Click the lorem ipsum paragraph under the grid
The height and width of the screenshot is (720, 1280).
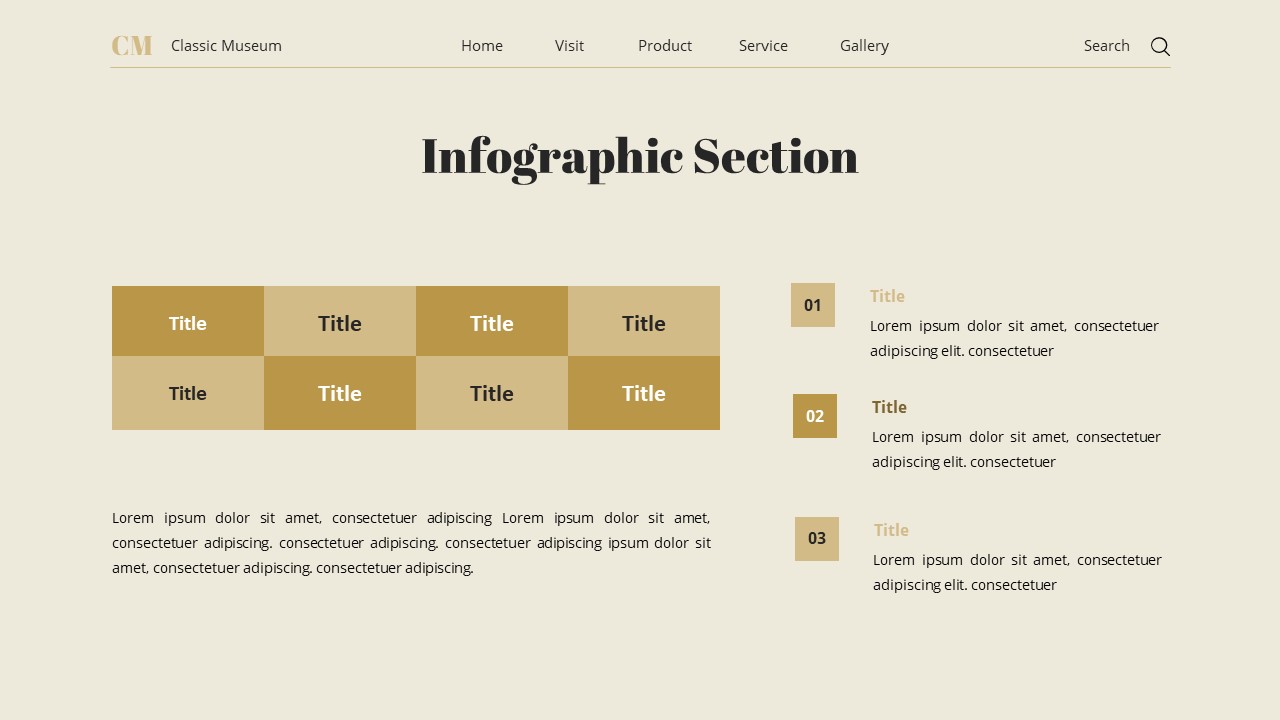click(x=412, y=542)
